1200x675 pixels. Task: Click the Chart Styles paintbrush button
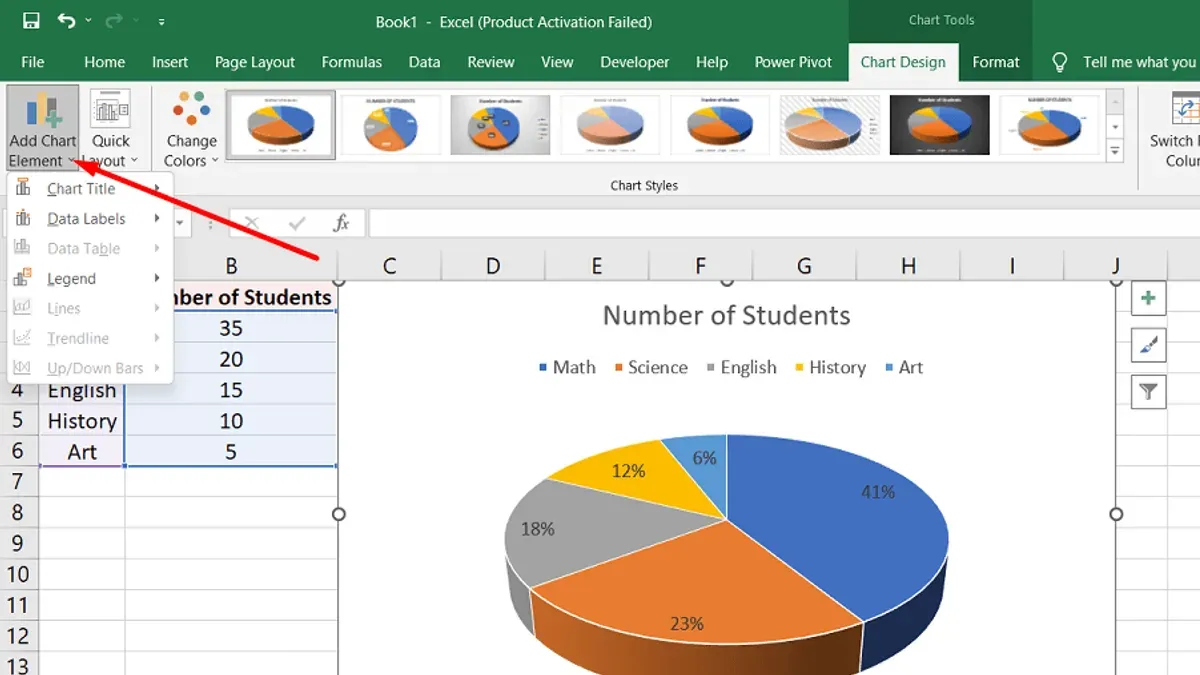pos(1148,345)
